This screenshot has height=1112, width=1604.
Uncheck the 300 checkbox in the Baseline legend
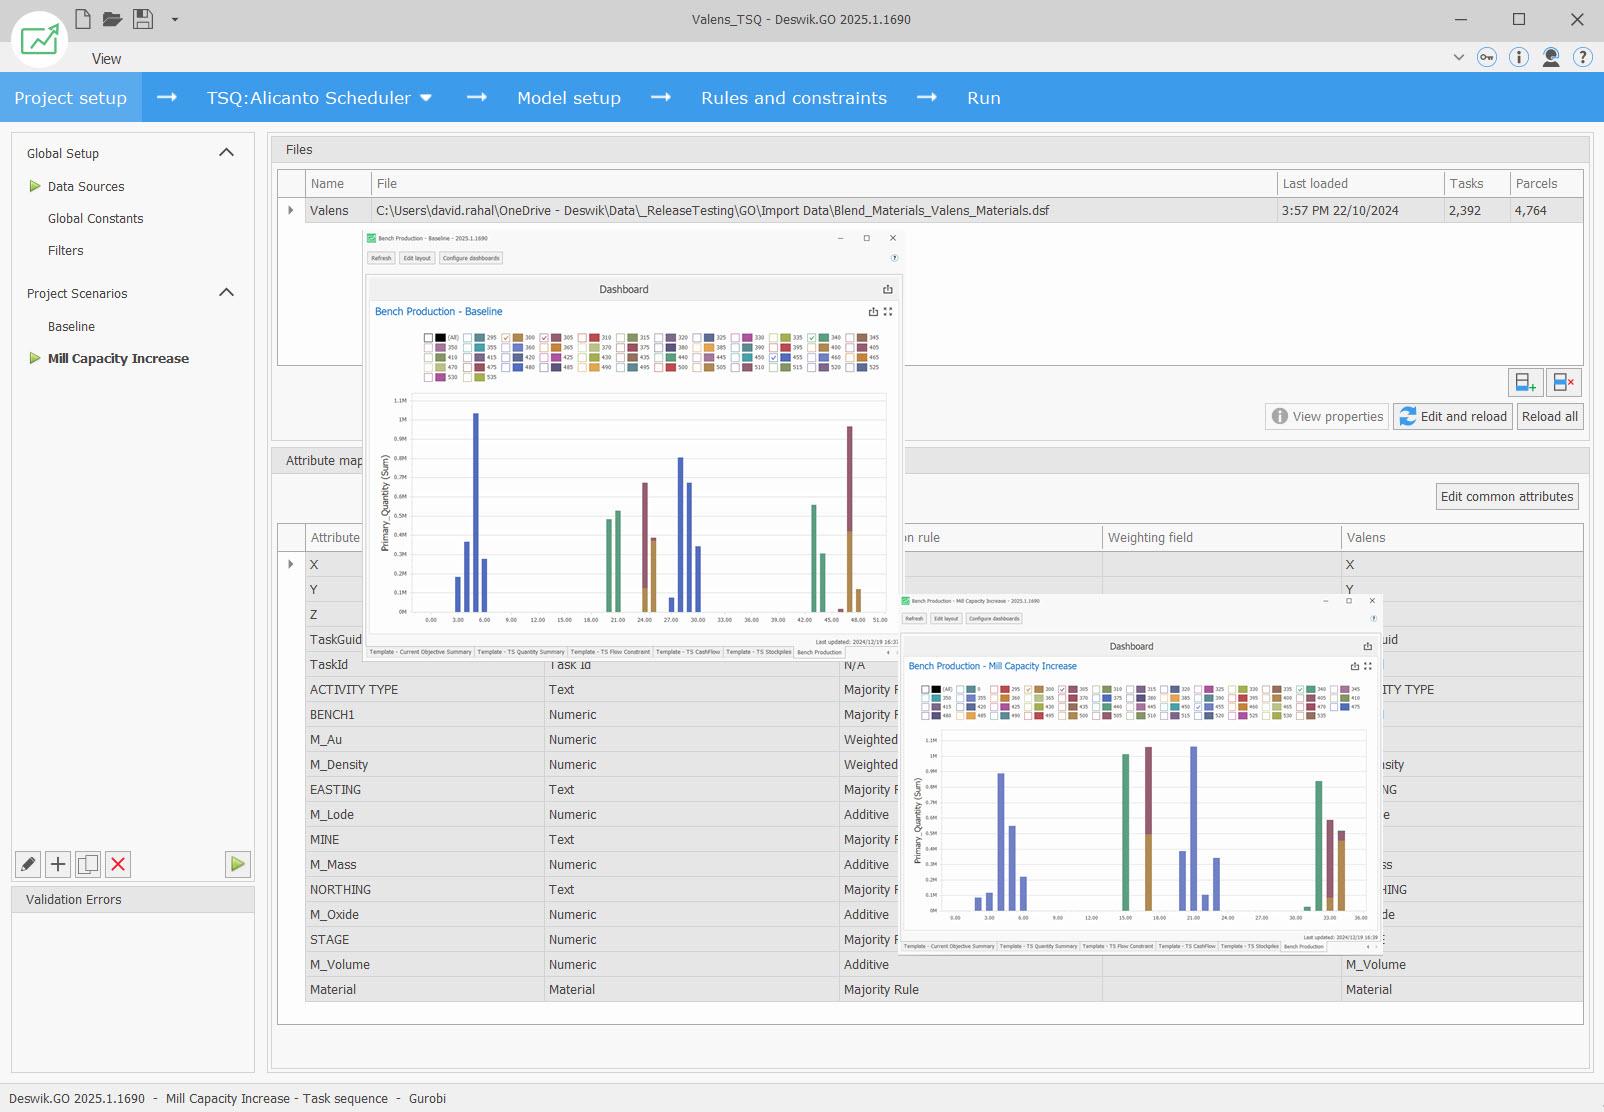click(x=506, y=337)
